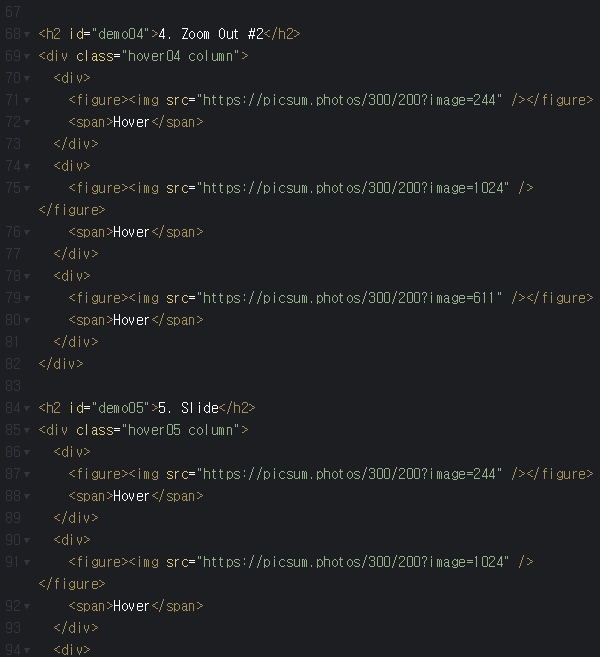
Task: Fold the figure element on line 71
Action: coord(26,100)
